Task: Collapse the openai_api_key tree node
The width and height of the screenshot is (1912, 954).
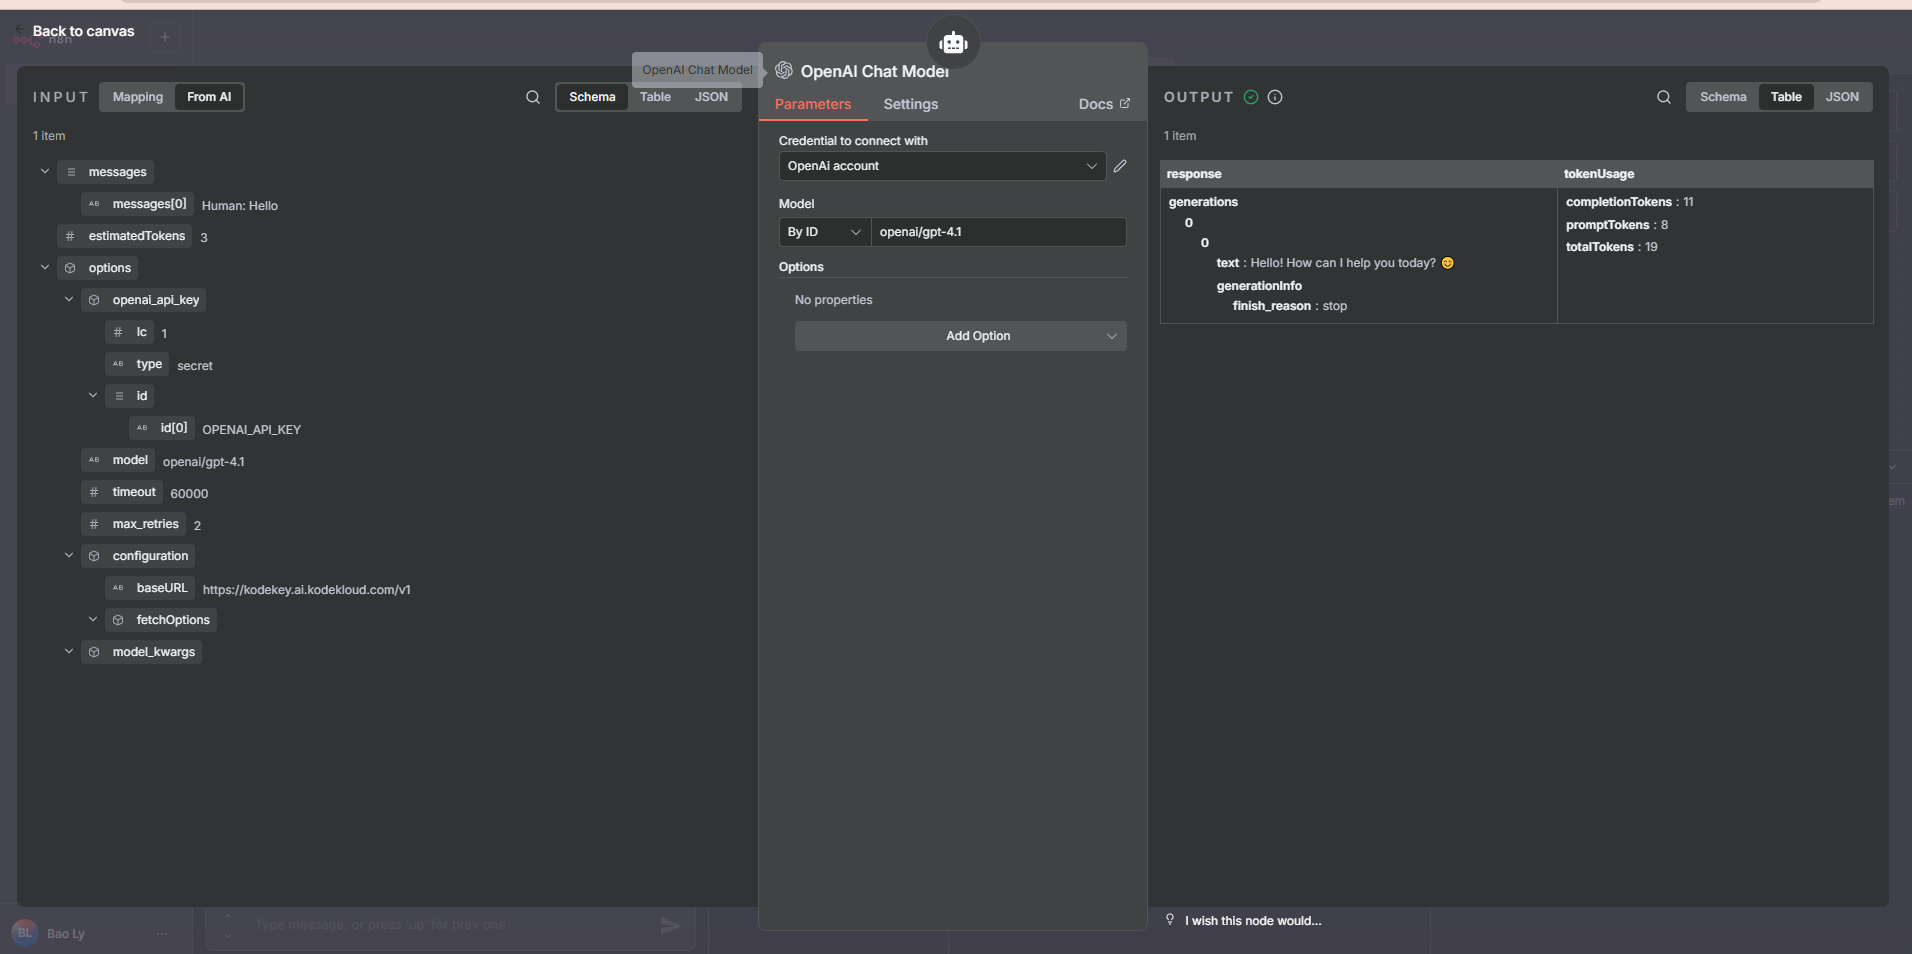Action: (x=69, y=300)
